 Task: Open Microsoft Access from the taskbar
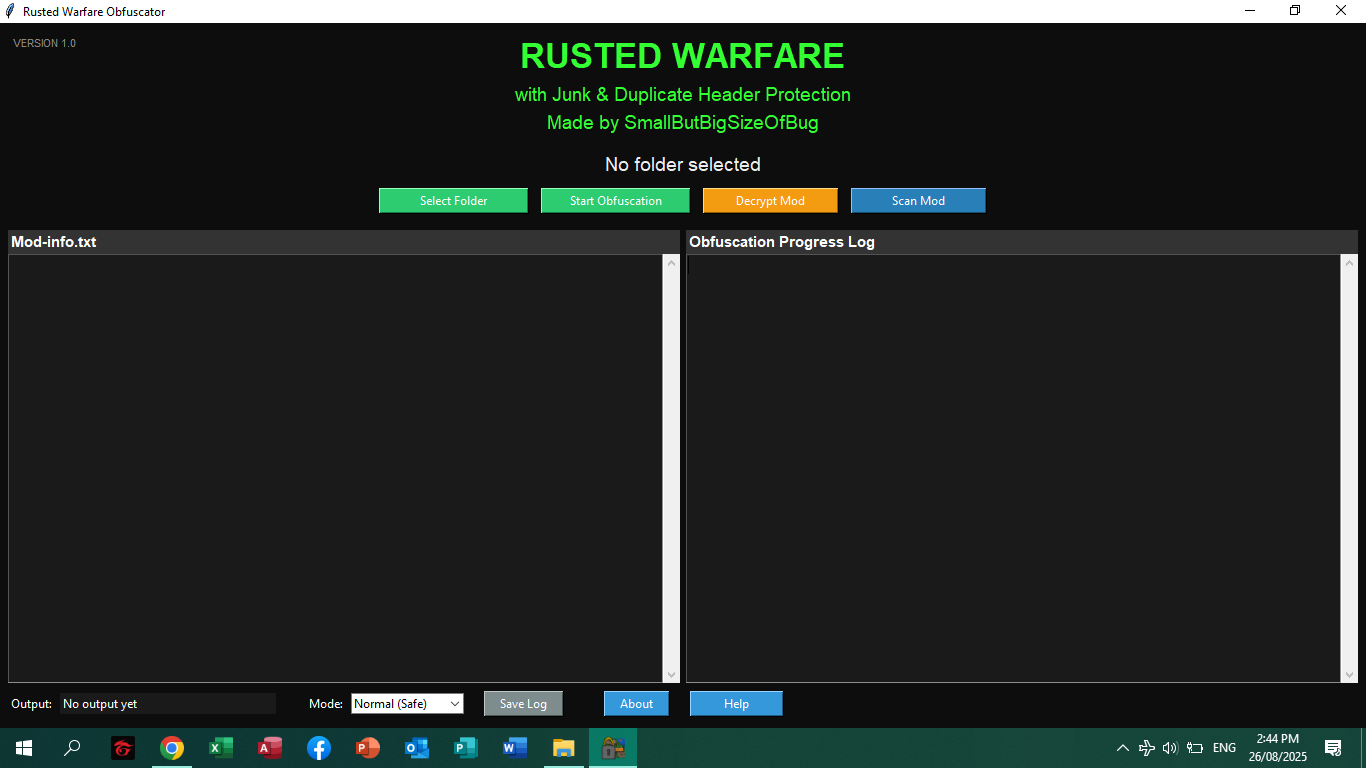click(270, 747)
